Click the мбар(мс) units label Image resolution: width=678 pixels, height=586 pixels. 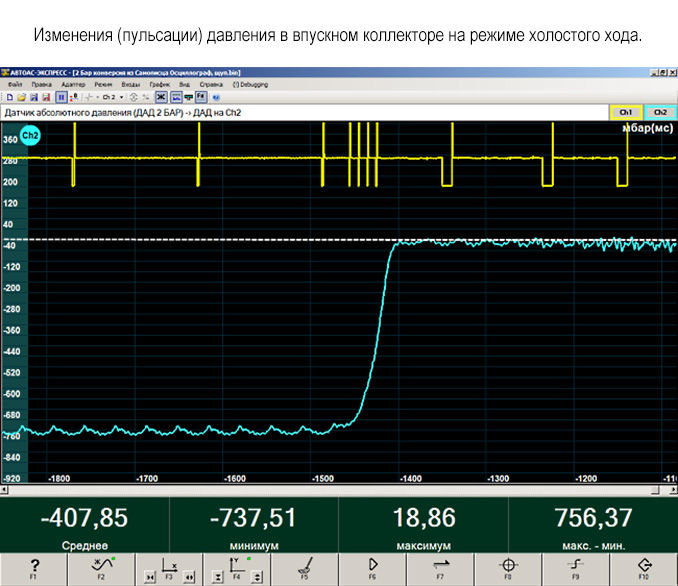pyautogui.click(x=647, y=128)
